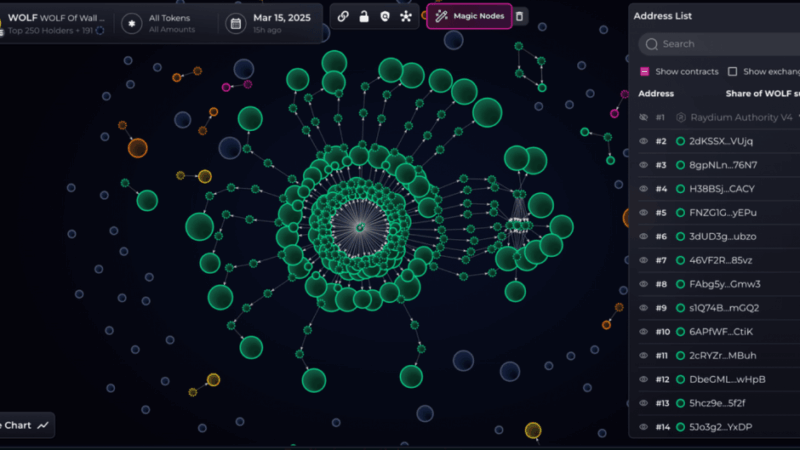The image size is (800, 450).
Task: Click the green circle icon for 5hcz9e...5f2f
Action: pos(680,403)
